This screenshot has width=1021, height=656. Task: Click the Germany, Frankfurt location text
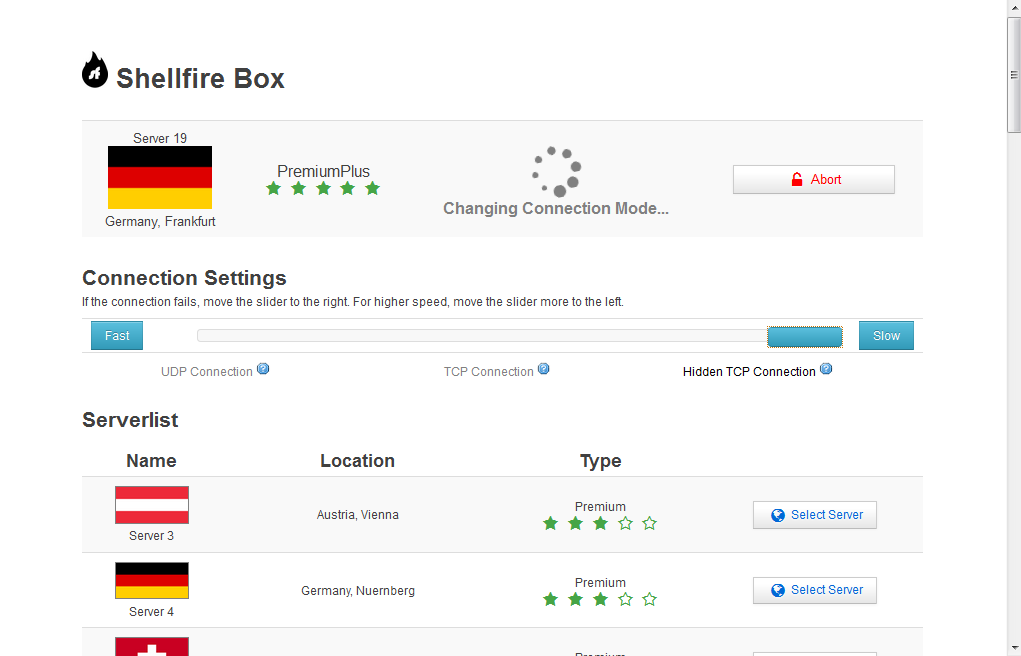point(160,221)
